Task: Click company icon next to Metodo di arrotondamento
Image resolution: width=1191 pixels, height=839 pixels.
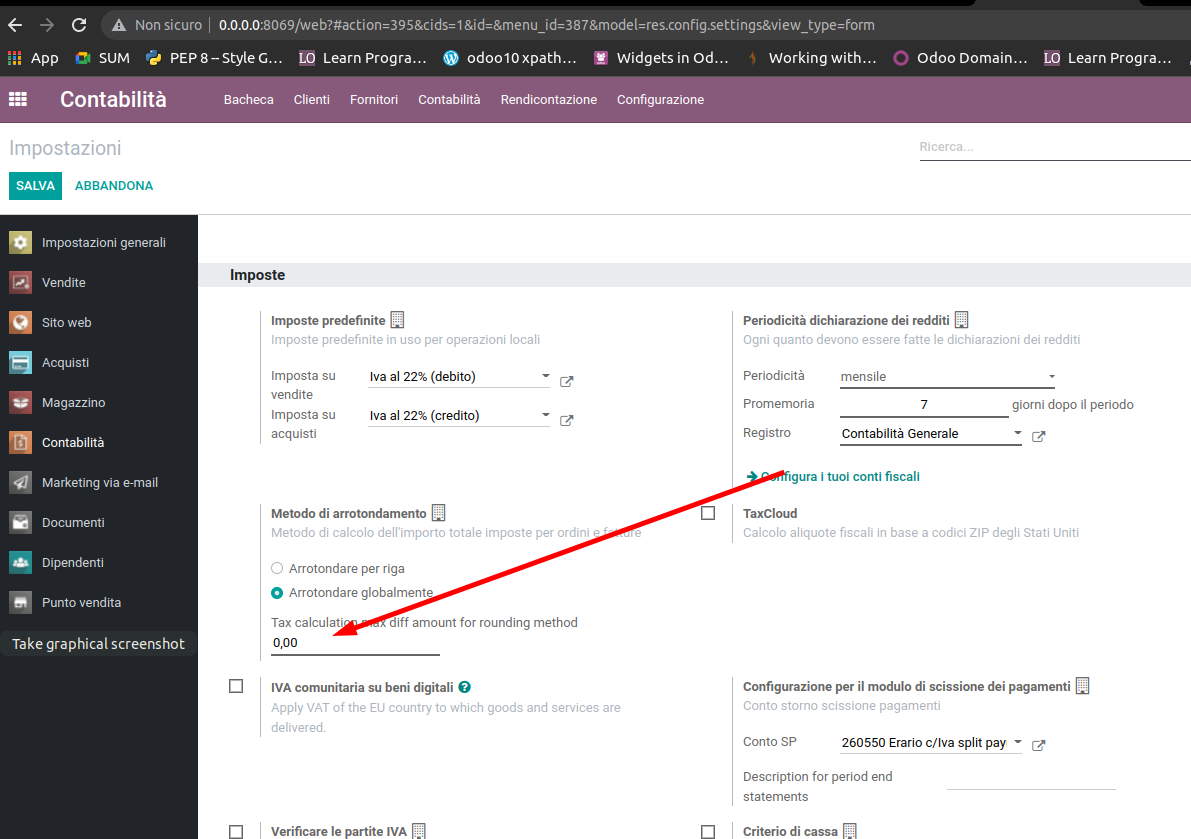Action: point(438,513)
